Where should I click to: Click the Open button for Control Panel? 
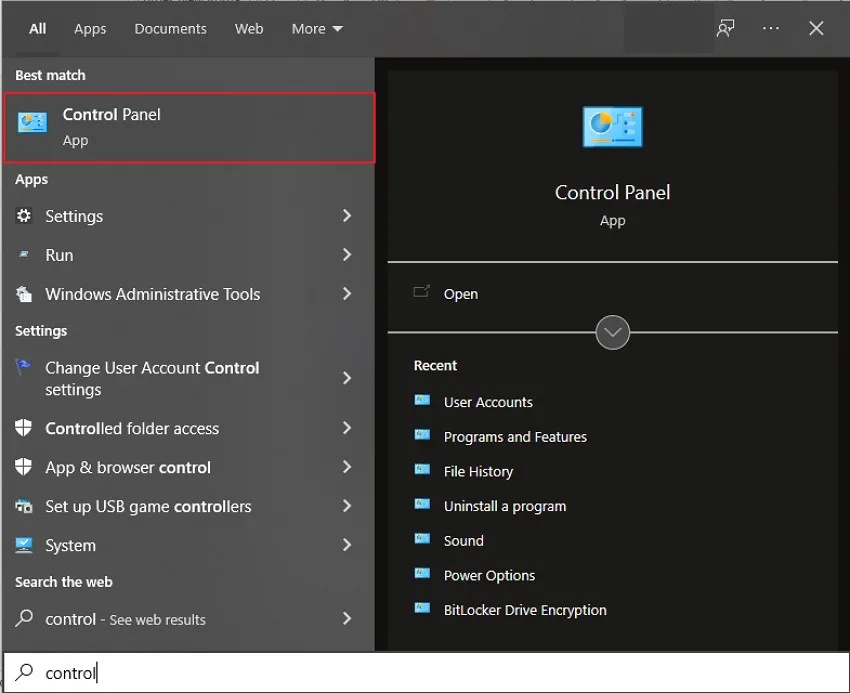point(460,293)
